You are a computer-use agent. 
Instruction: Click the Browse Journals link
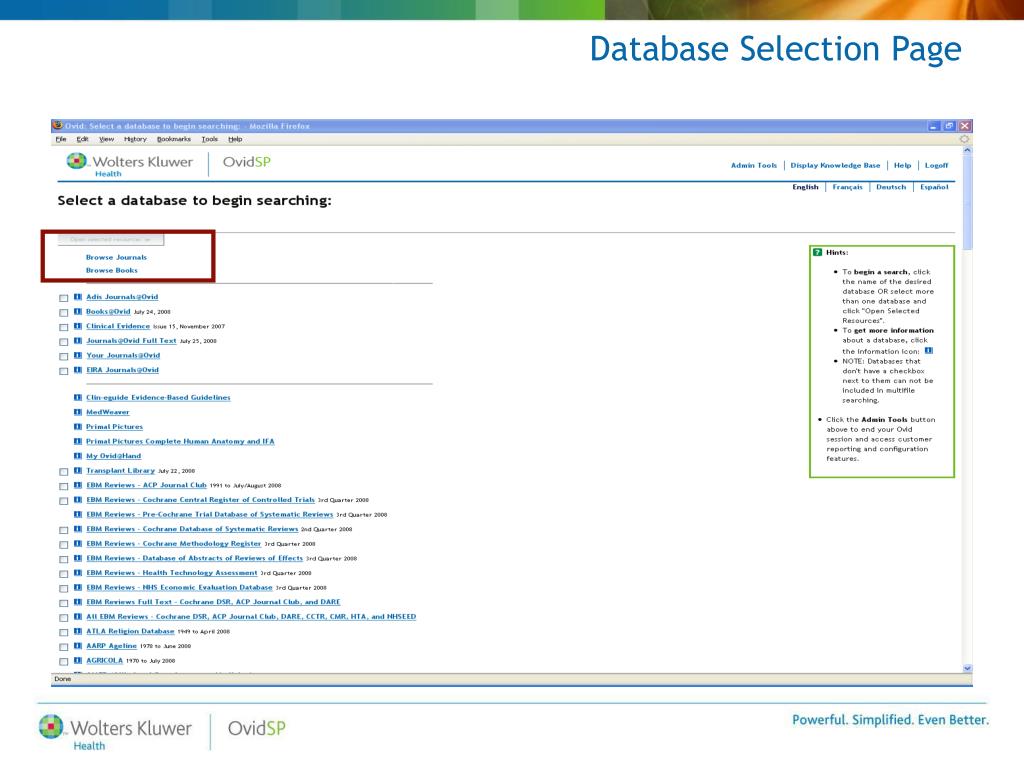(x=116, y=257)
